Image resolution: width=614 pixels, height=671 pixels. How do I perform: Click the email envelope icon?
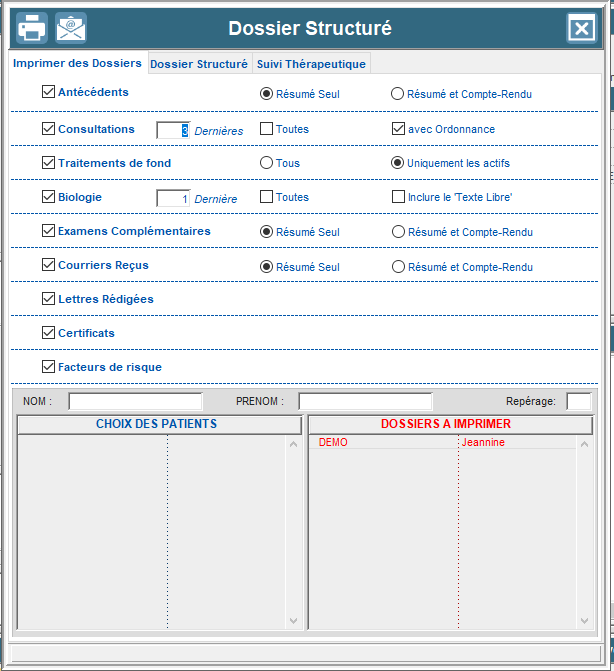pos(71,28)
